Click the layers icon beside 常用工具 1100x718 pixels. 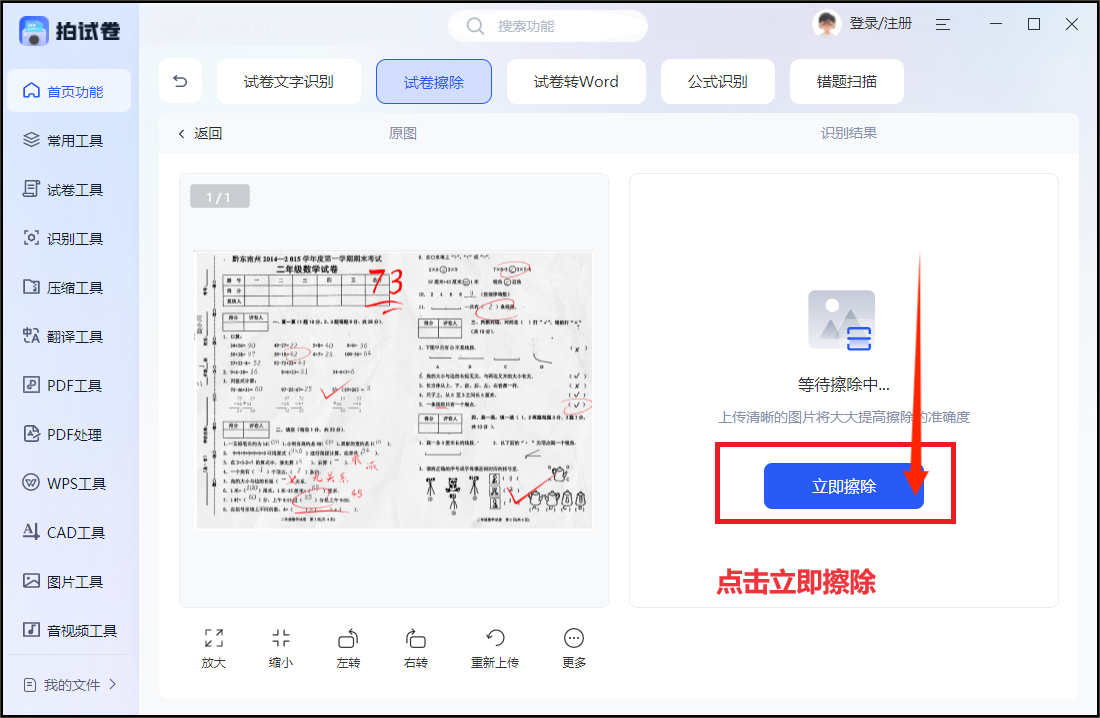(31, 140)
